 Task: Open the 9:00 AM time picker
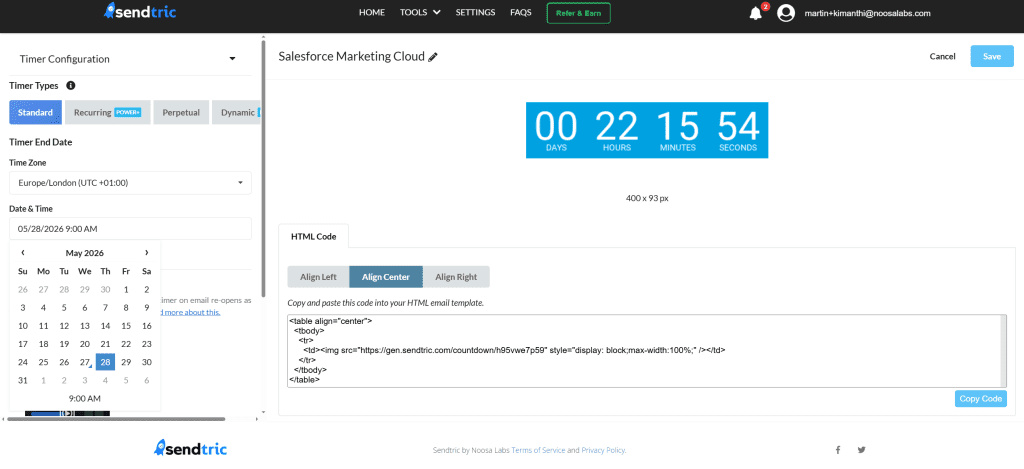pos(84,398)
